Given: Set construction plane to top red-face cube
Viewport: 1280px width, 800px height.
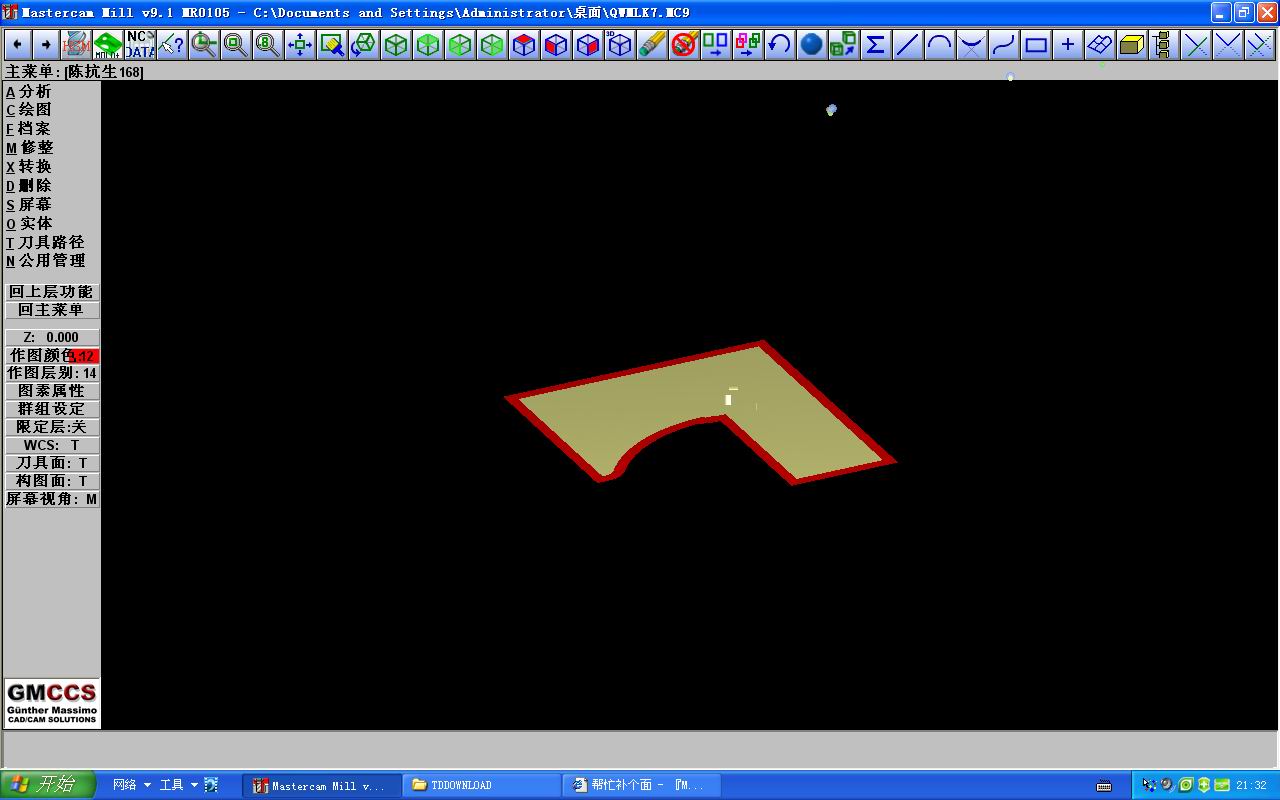Looking at the screenshot, I should [524, 45].
